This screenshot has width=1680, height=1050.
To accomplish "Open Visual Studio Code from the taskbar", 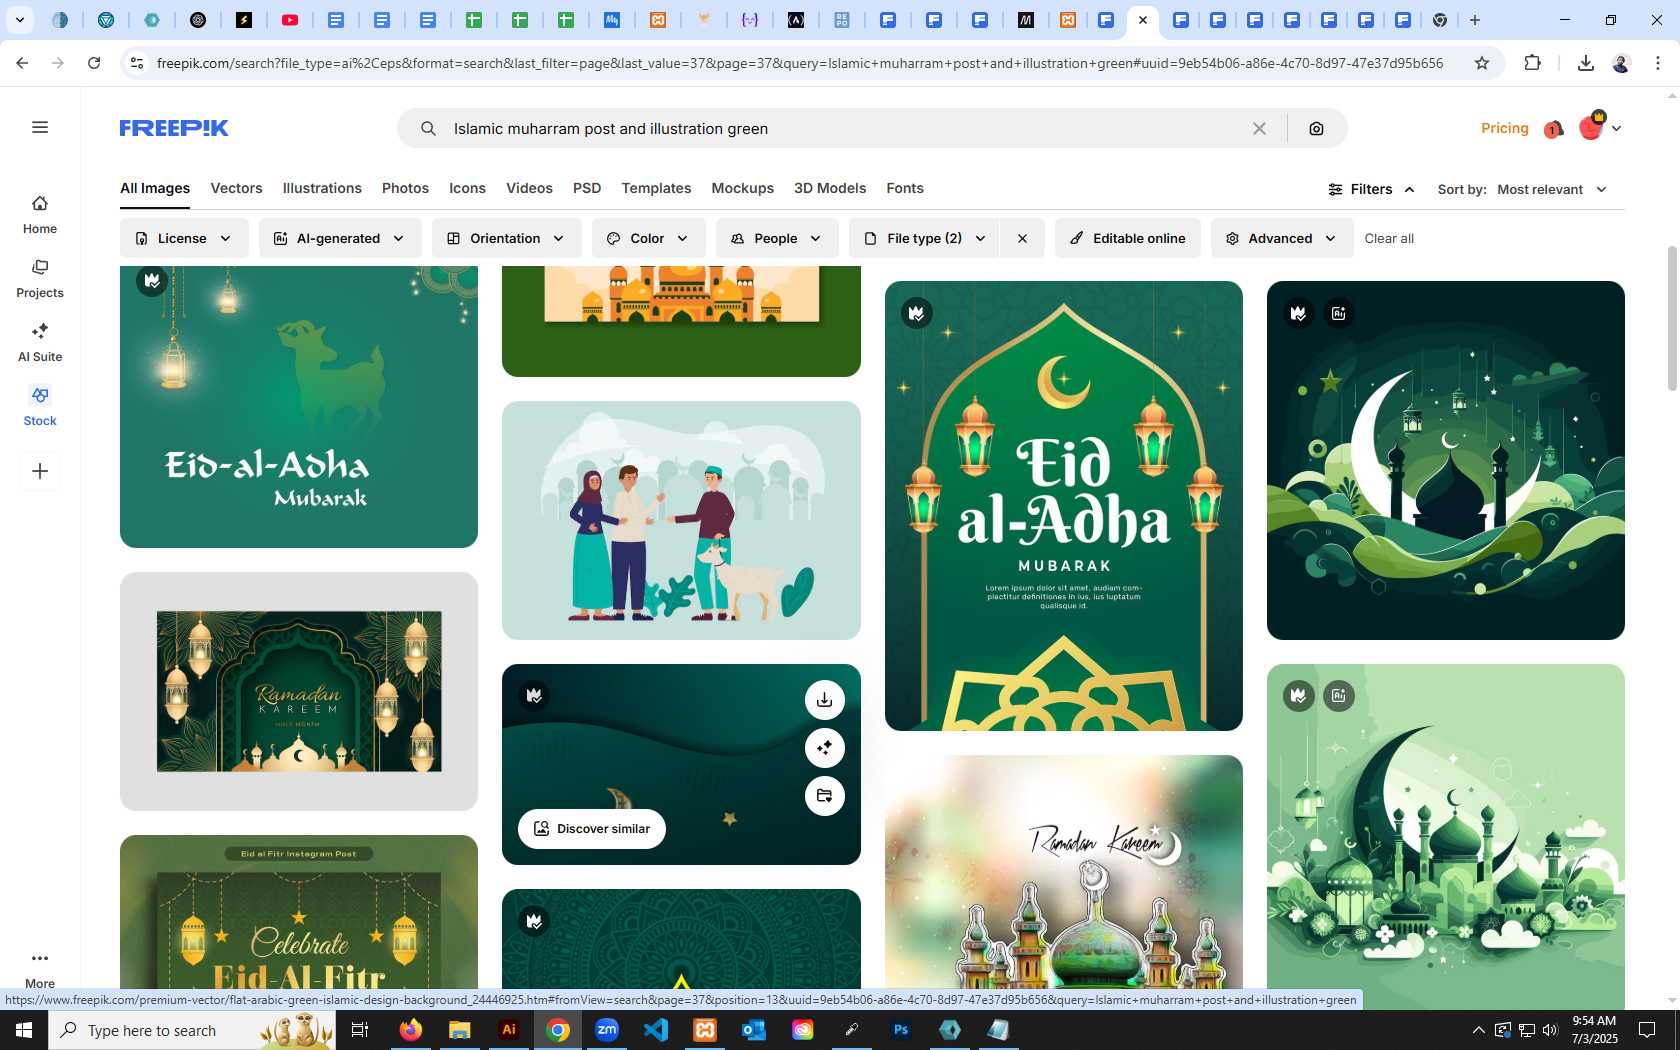I will pos(656,1030).
